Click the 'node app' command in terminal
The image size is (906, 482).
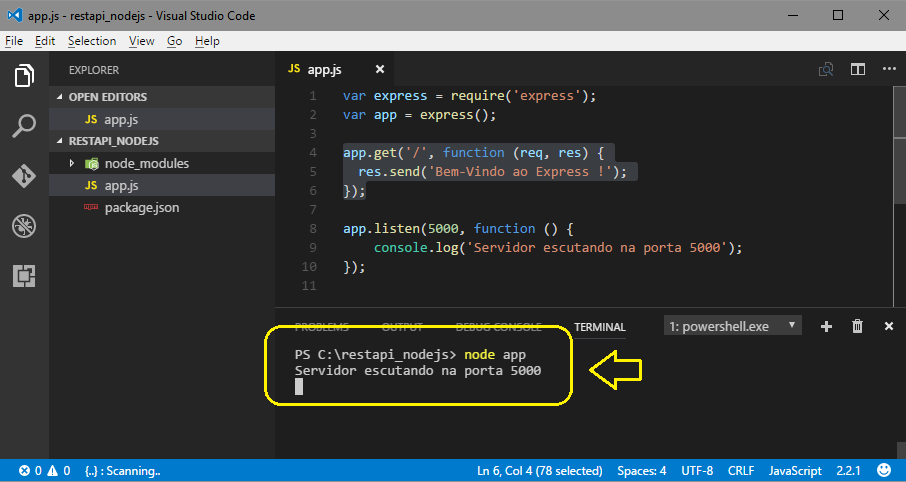coord(495,354)
